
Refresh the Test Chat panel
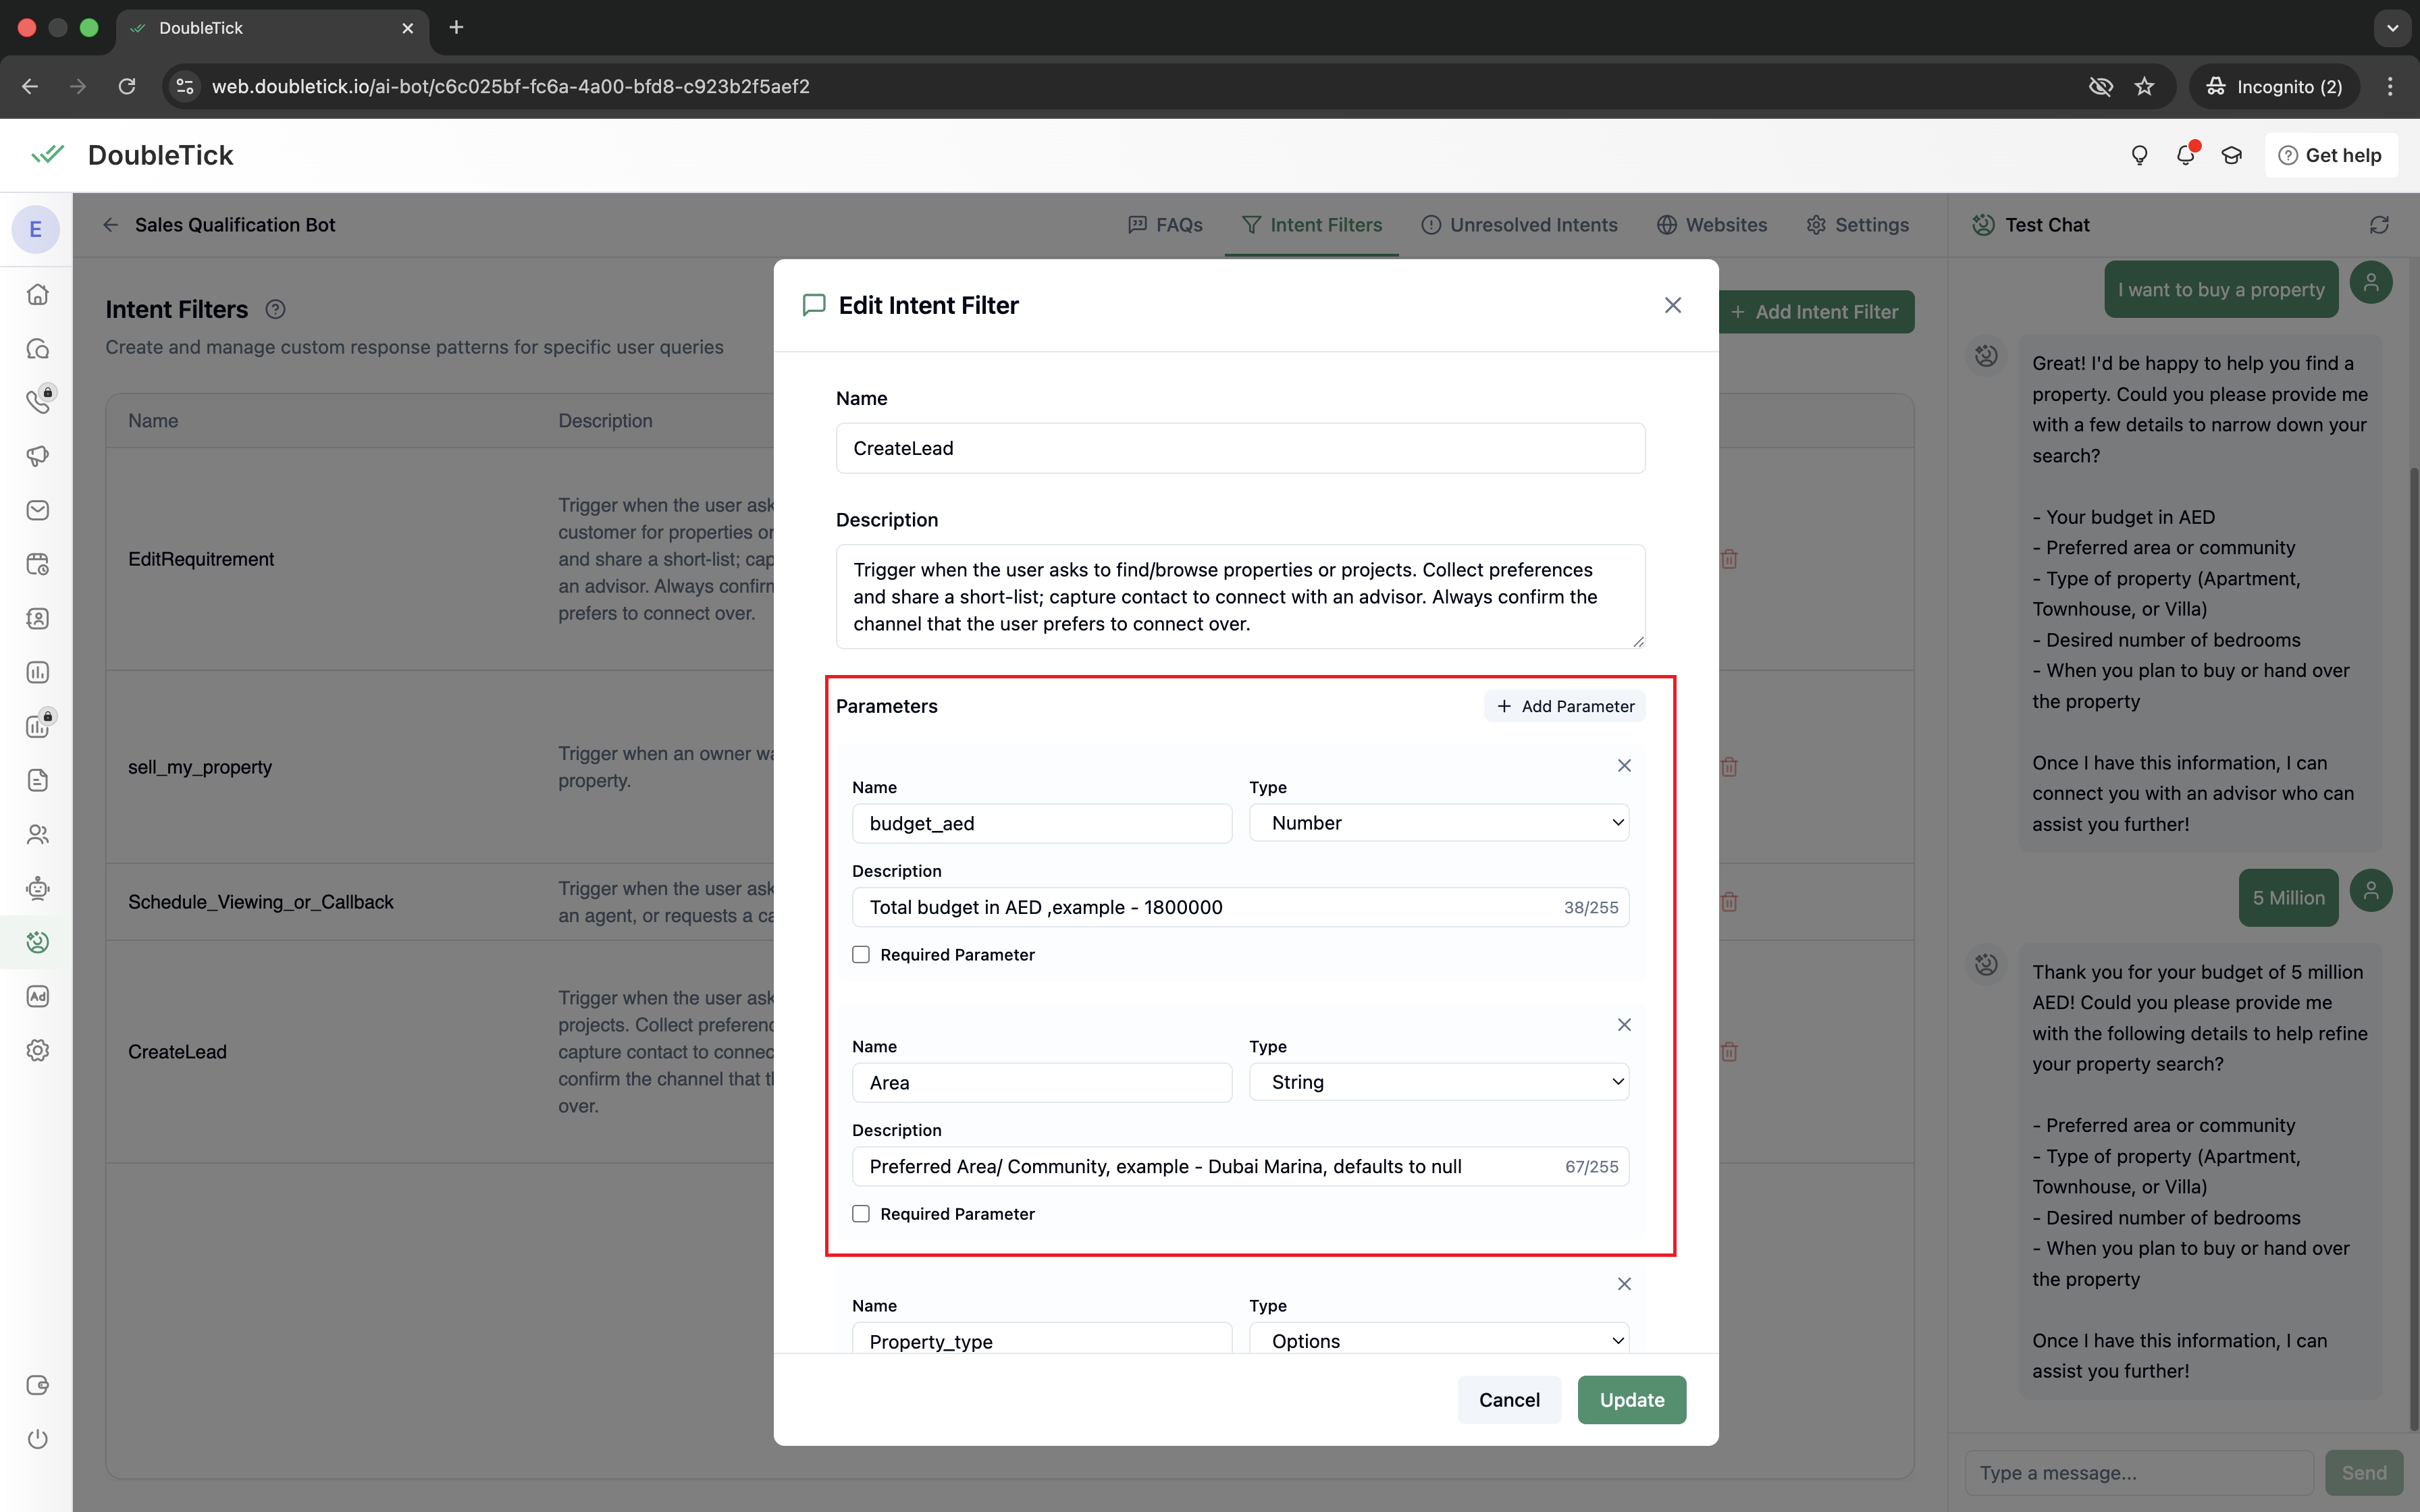click(x=2379, y=225)
